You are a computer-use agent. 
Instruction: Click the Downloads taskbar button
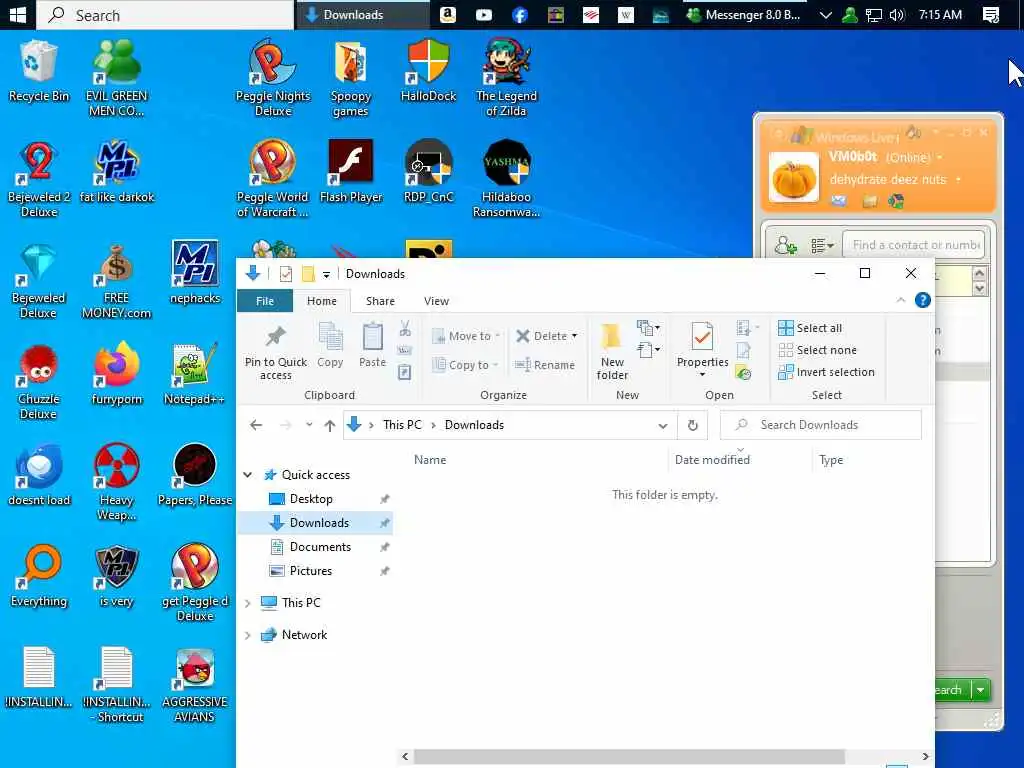point(363,14)
